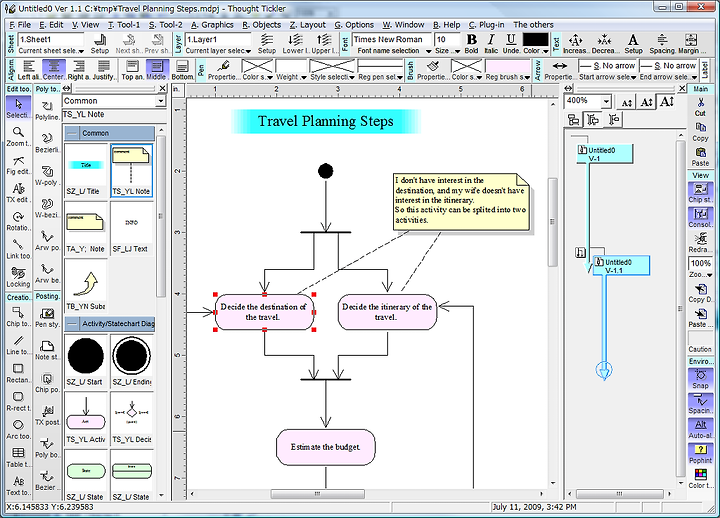Choose the Polyline tool
Image resolution: width=720 pixels, height=518 pixels.
(x=47, y=110)
